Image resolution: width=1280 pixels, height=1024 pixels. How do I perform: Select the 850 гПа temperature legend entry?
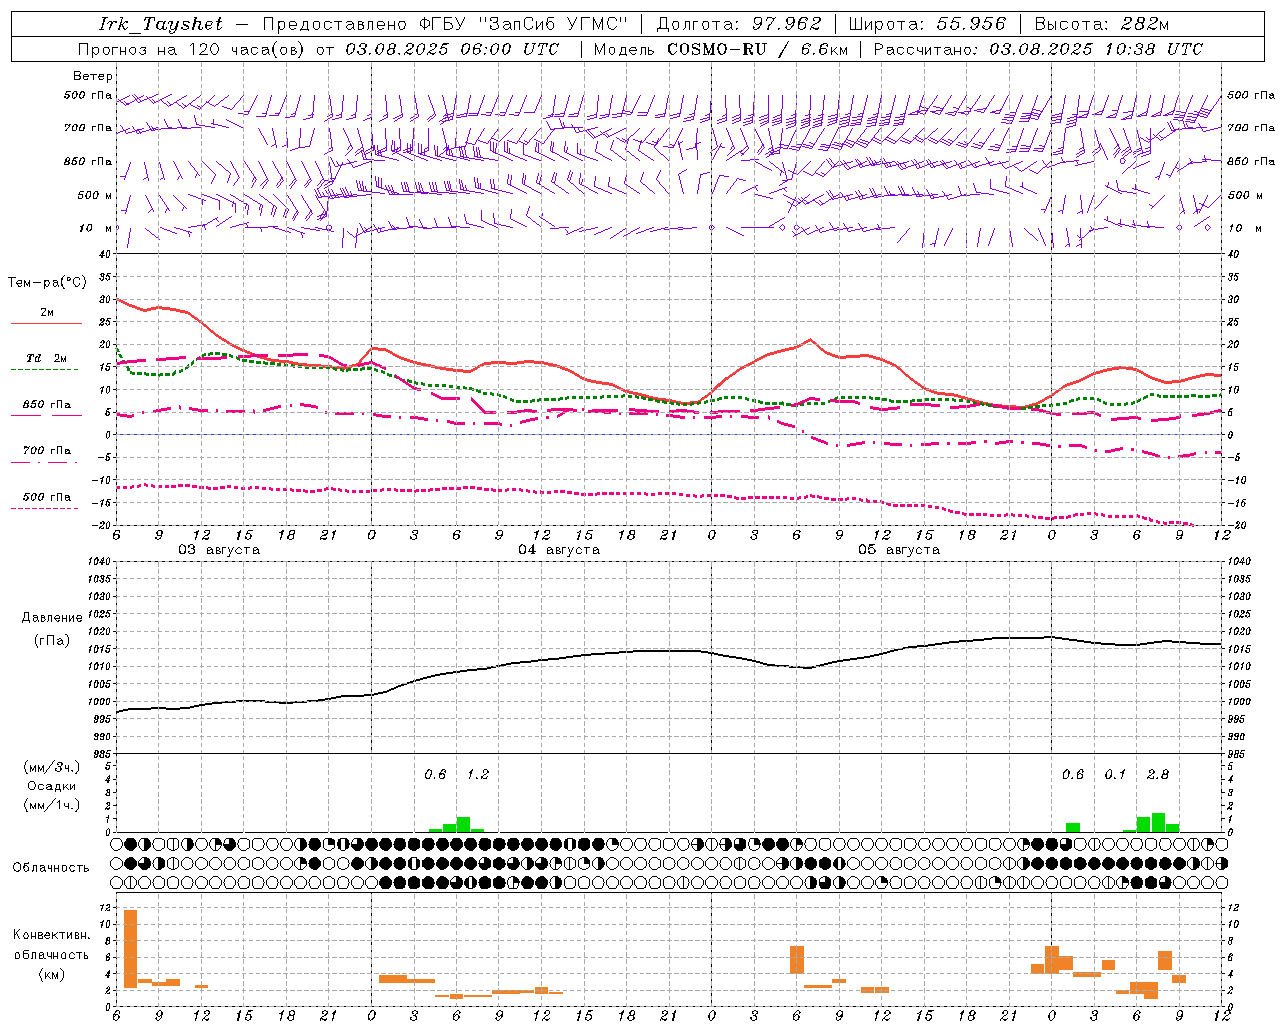coord(47,404)
